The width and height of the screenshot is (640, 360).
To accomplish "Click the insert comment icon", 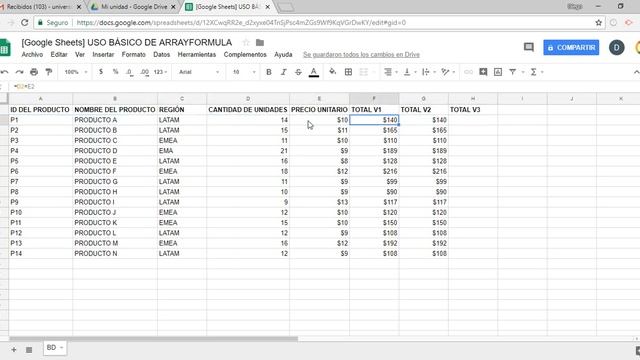I will point(483,72).
